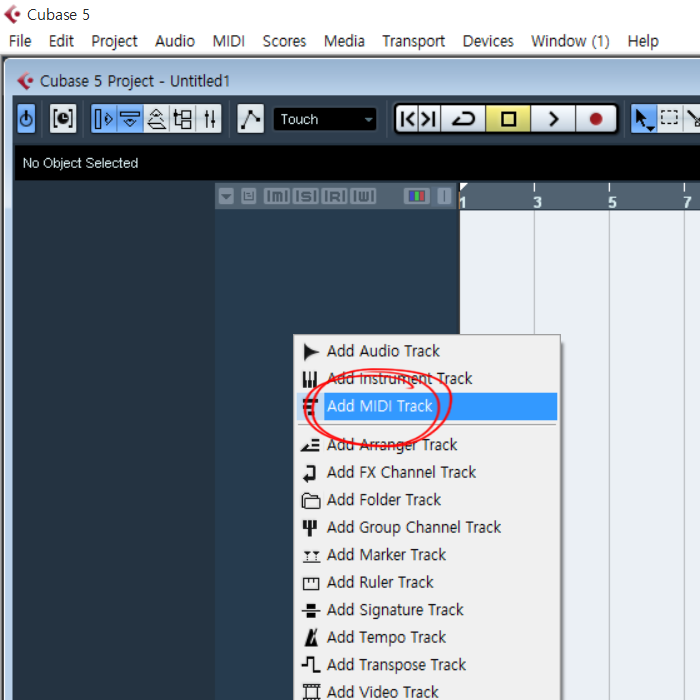Select the Range Selection tool
This screenshot has height=700, width=700.
[669, 119]
